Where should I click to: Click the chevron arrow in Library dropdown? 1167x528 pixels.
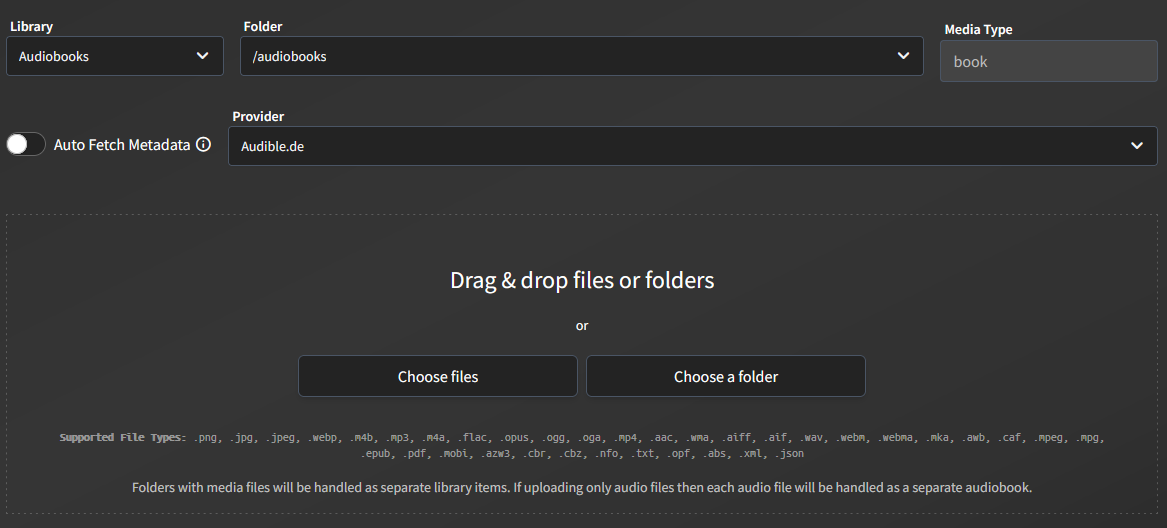click(203, 56)
